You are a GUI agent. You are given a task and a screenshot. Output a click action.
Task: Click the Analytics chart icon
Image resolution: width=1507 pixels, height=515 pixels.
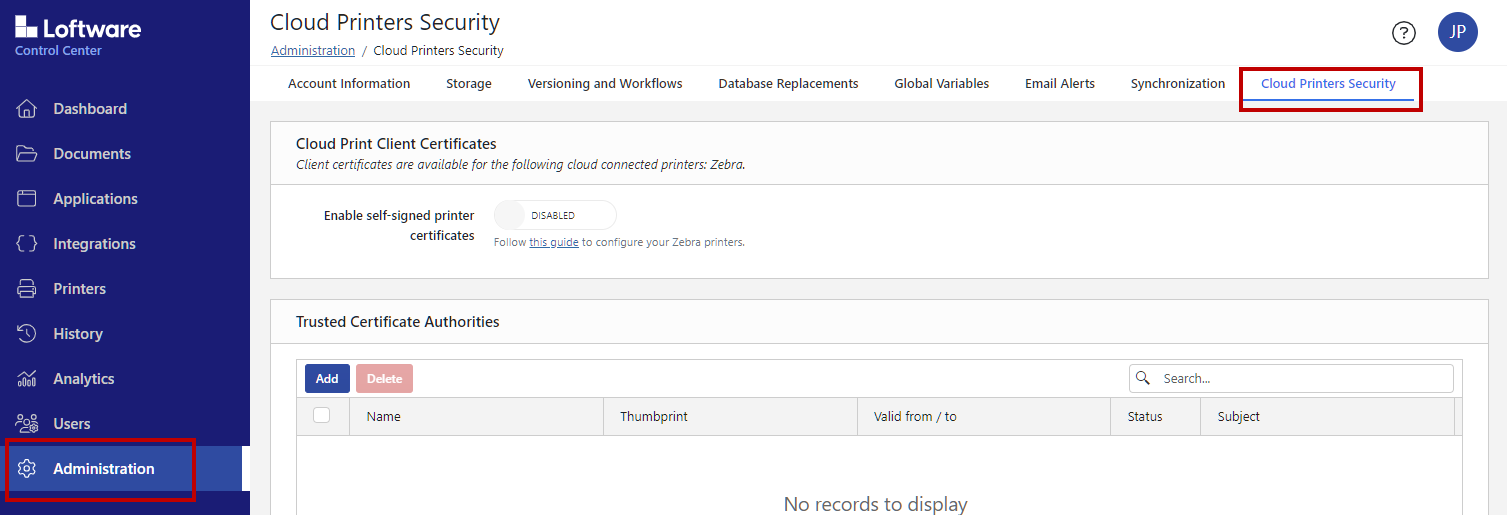(x=27, y=379)
